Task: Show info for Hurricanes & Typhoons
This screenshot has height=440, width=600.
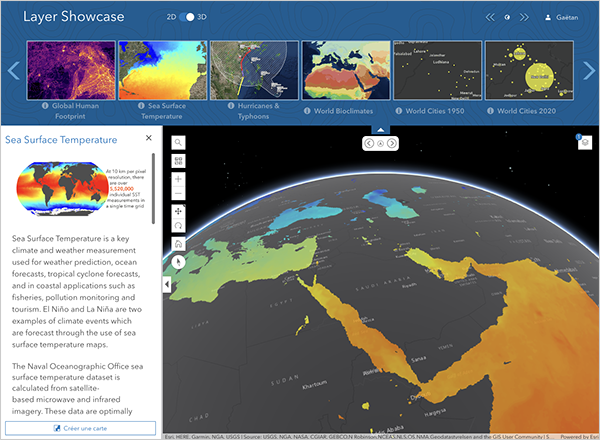Action: (231, 106)
